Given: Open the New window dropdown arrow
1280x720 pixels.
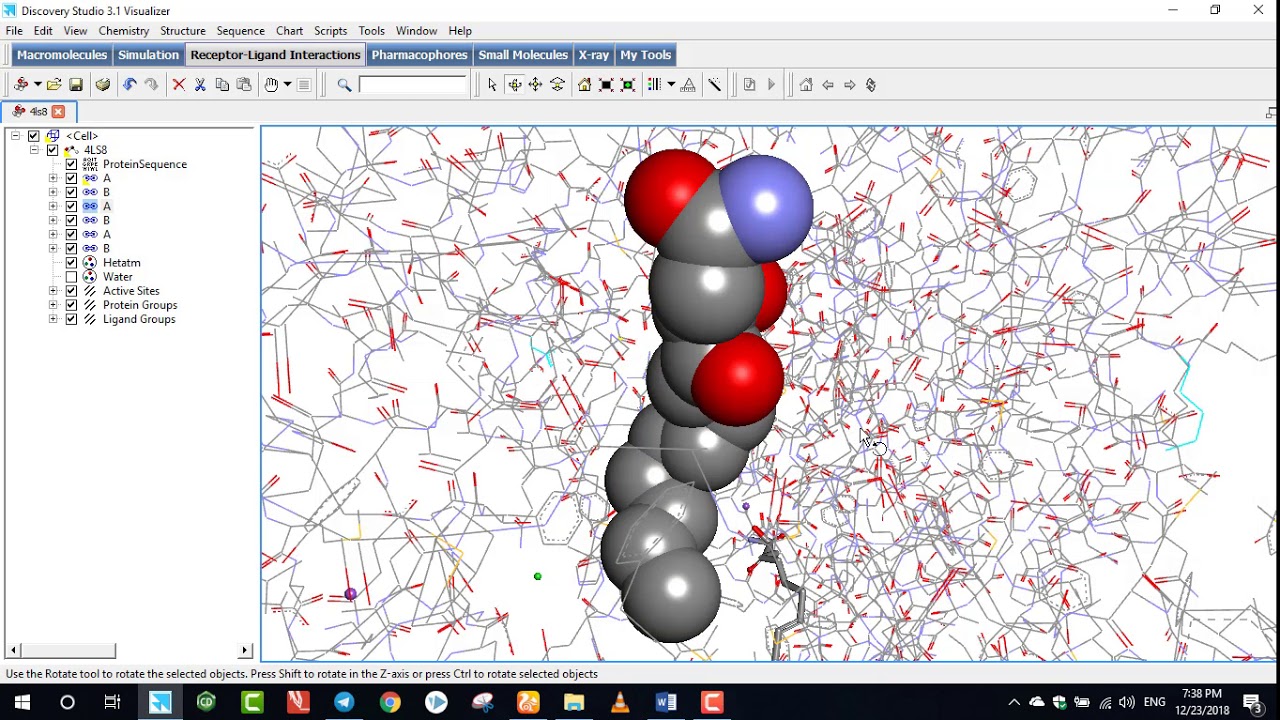Looking at the screenshot, I should (x=37, y=85).
